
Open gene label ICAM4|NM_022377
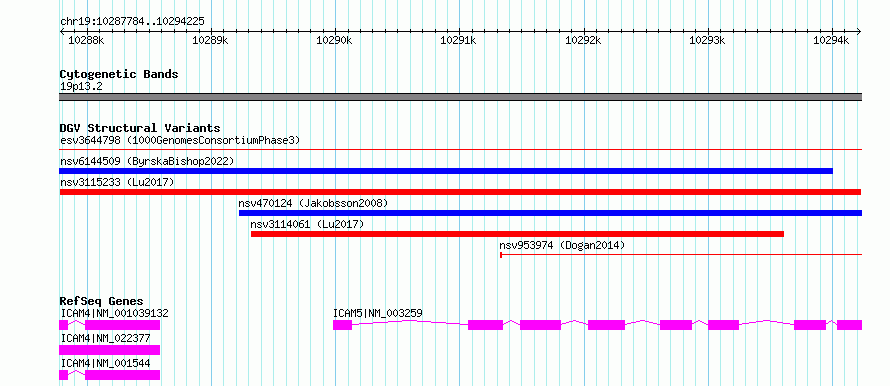(x=105, y=338)
